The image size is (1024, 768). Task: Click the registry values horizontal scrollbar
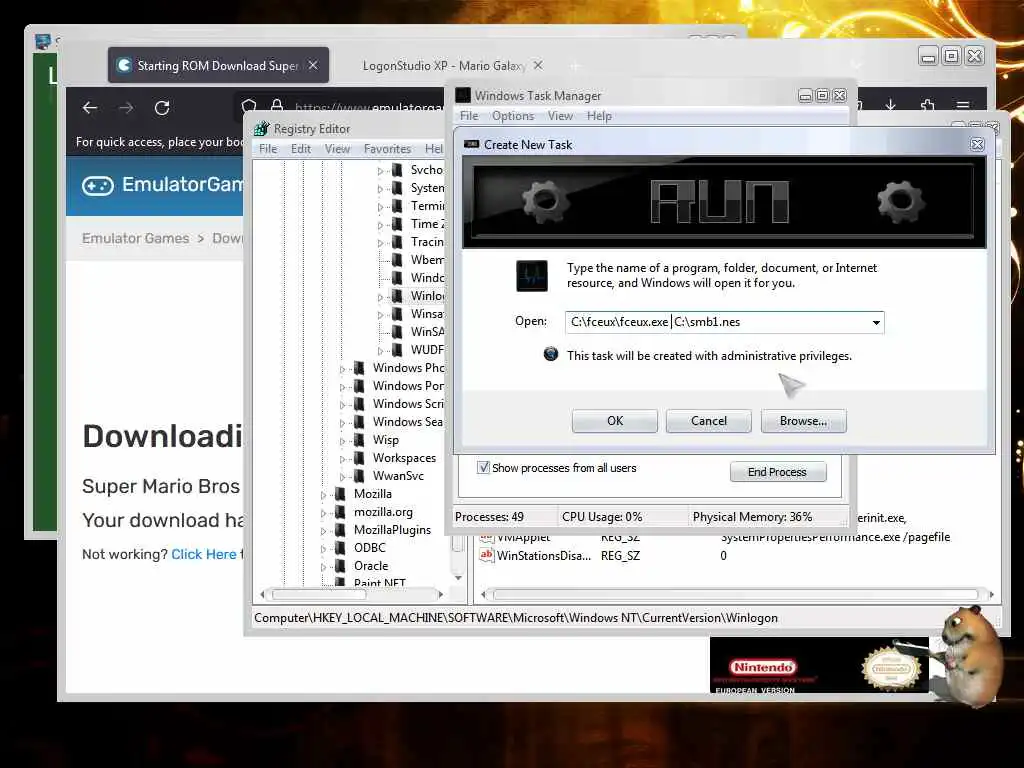[x=737, y=595]
